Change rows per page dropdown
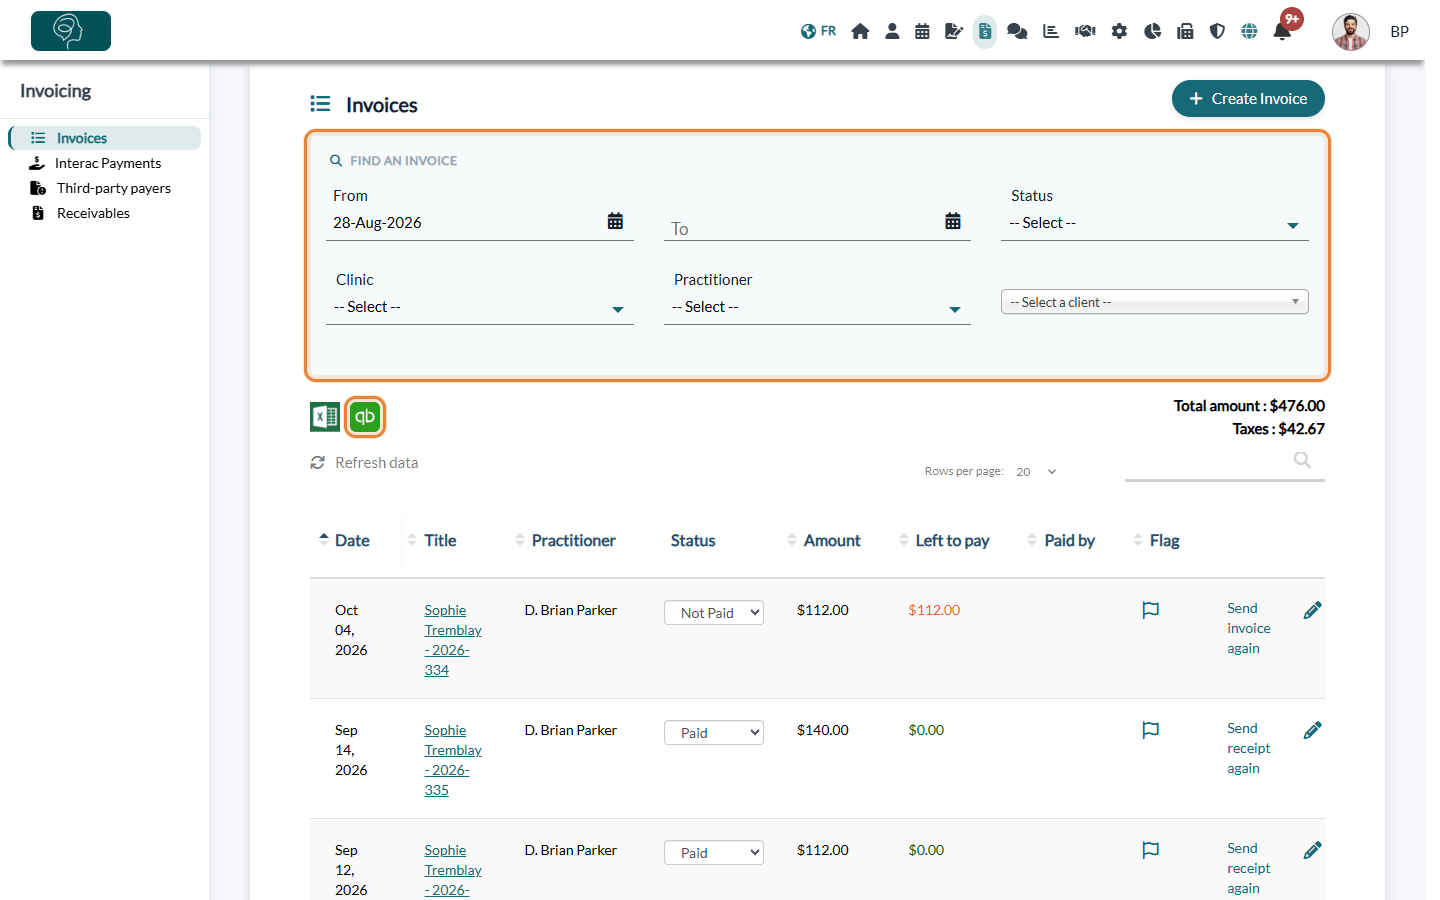 tap(1036, 471)
